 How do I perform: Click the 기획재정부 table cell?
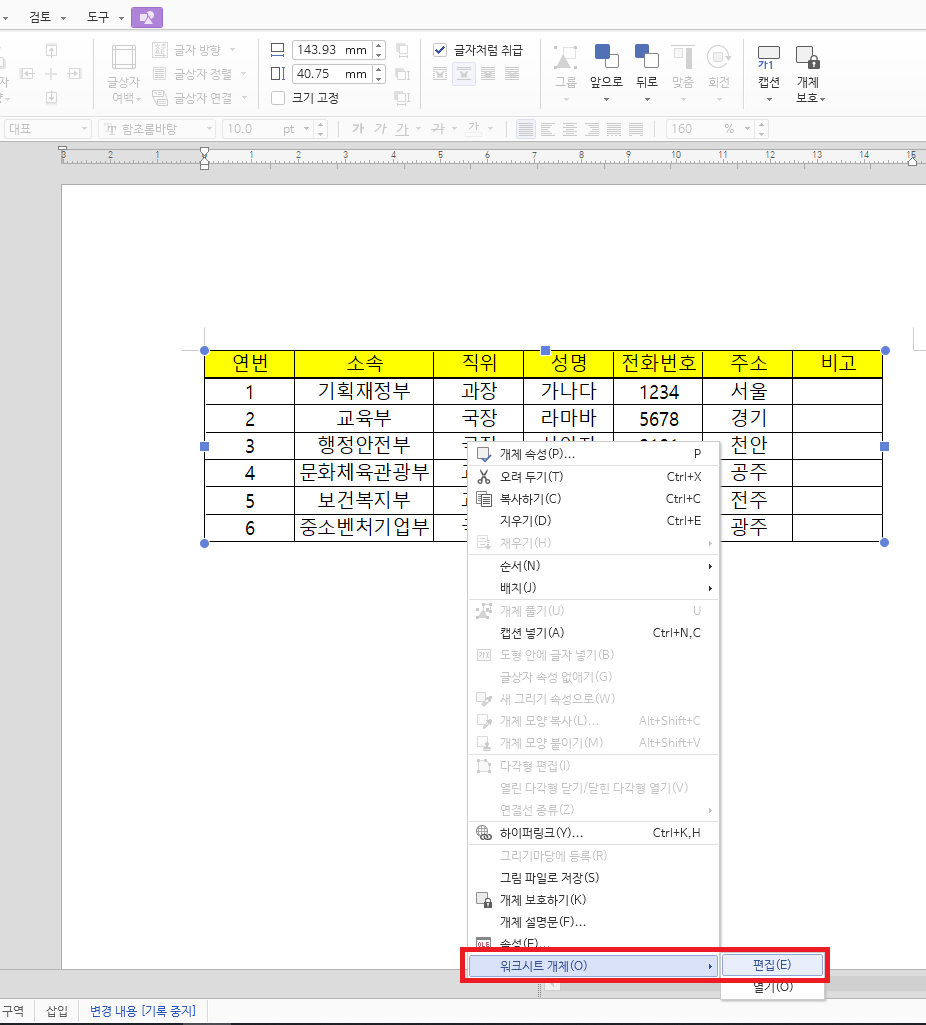coord(364,392)
